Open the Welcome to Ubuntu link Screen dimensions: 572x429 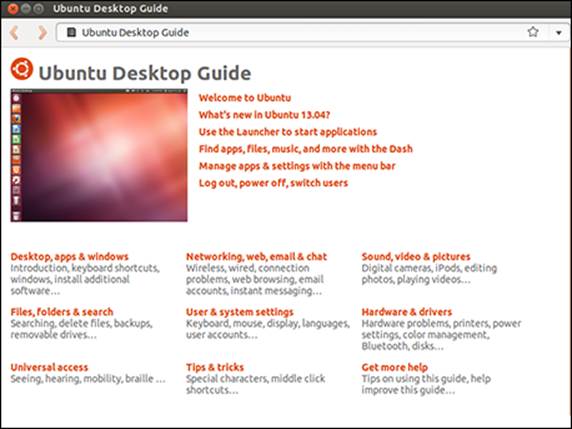coord(245,98)
